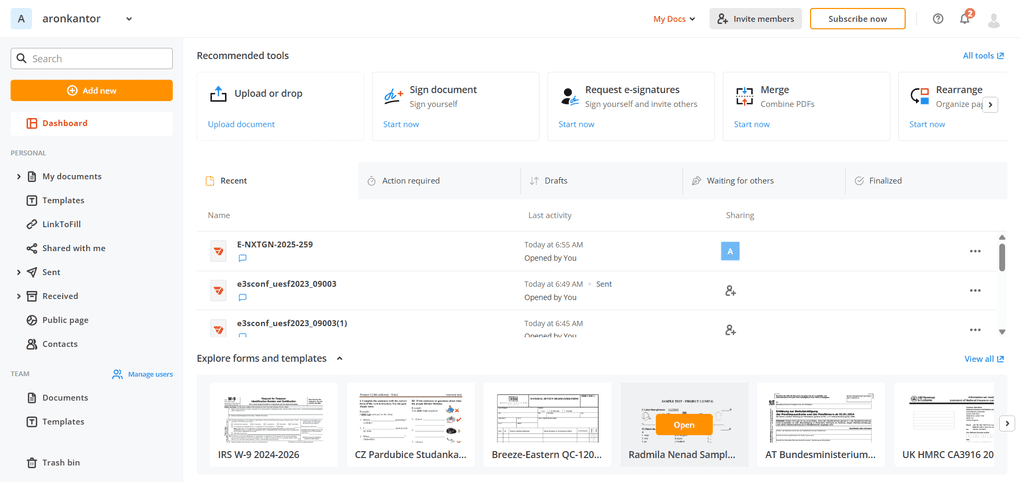Collapse Explore forms and templates section
This screenshot has height=482, width=1020.
(340, 358)
